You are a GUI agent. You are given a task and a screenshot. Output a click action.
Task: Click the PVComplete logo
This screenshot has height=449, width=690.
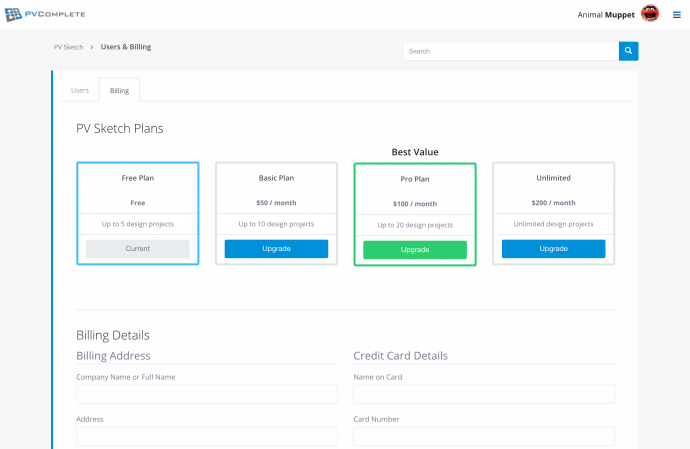pos(45,15)
